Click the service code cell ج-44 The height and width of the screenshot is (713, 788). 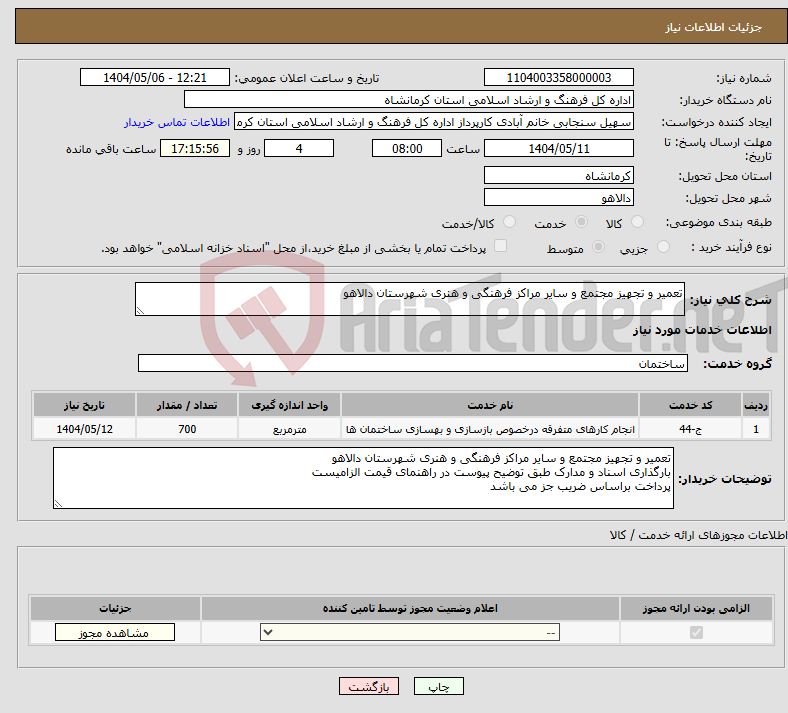[691, 429]
